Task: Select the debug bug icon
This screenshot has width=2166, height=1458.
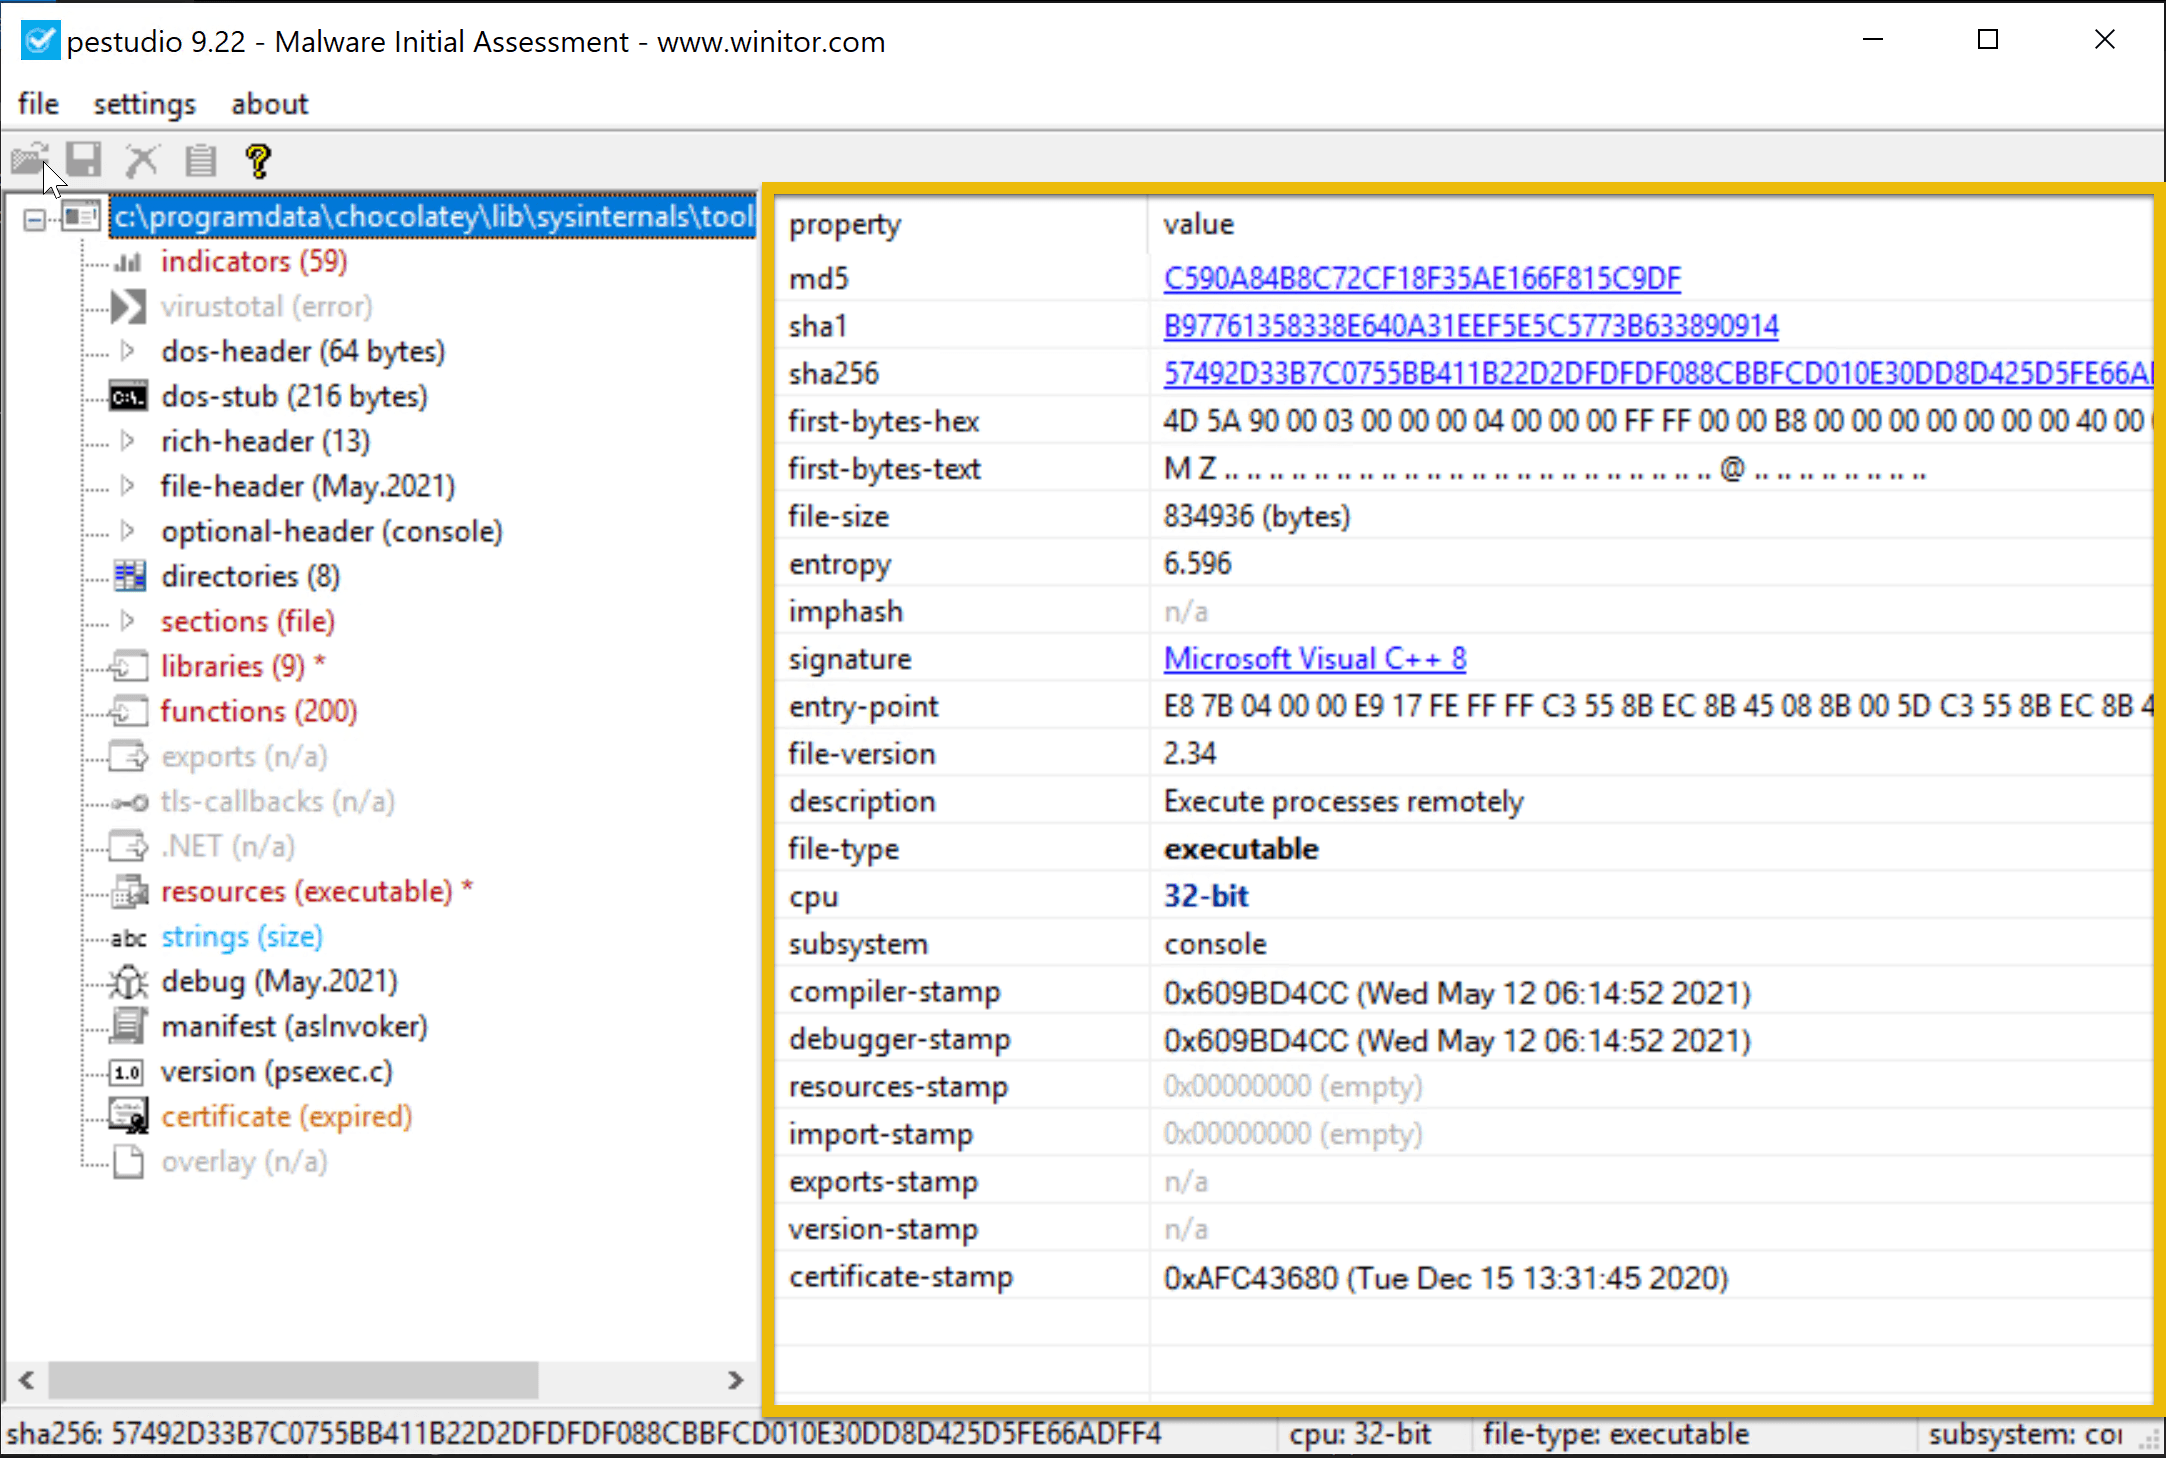Action: pos(128,982)
